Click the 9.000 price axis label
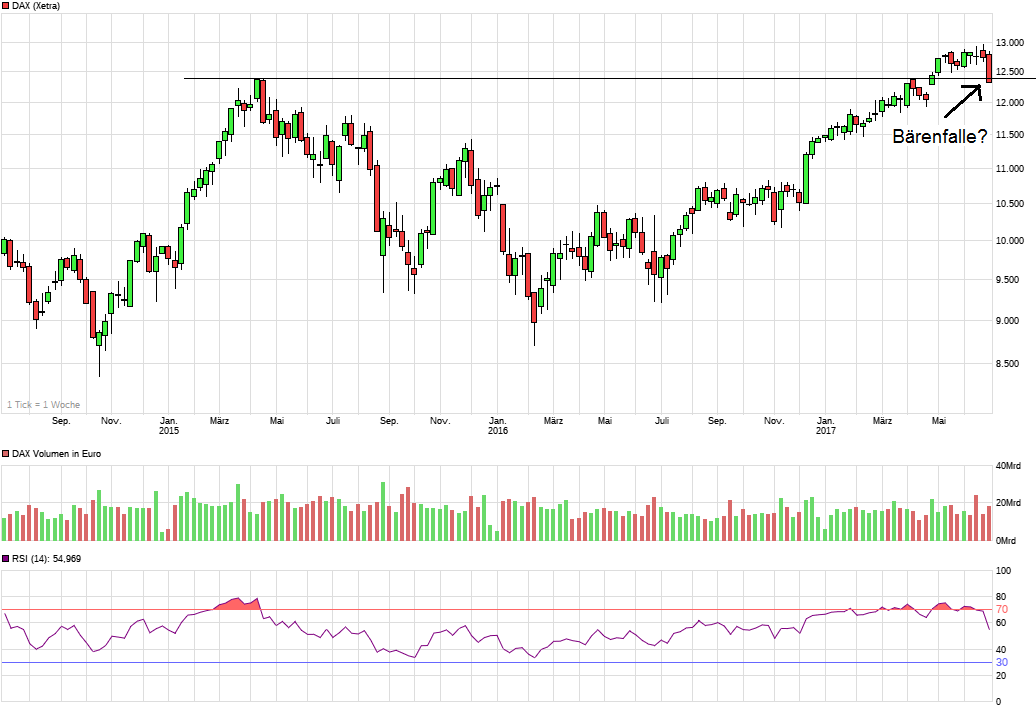This screenshot has height=711, width=1036. (x=1008, y=321)
